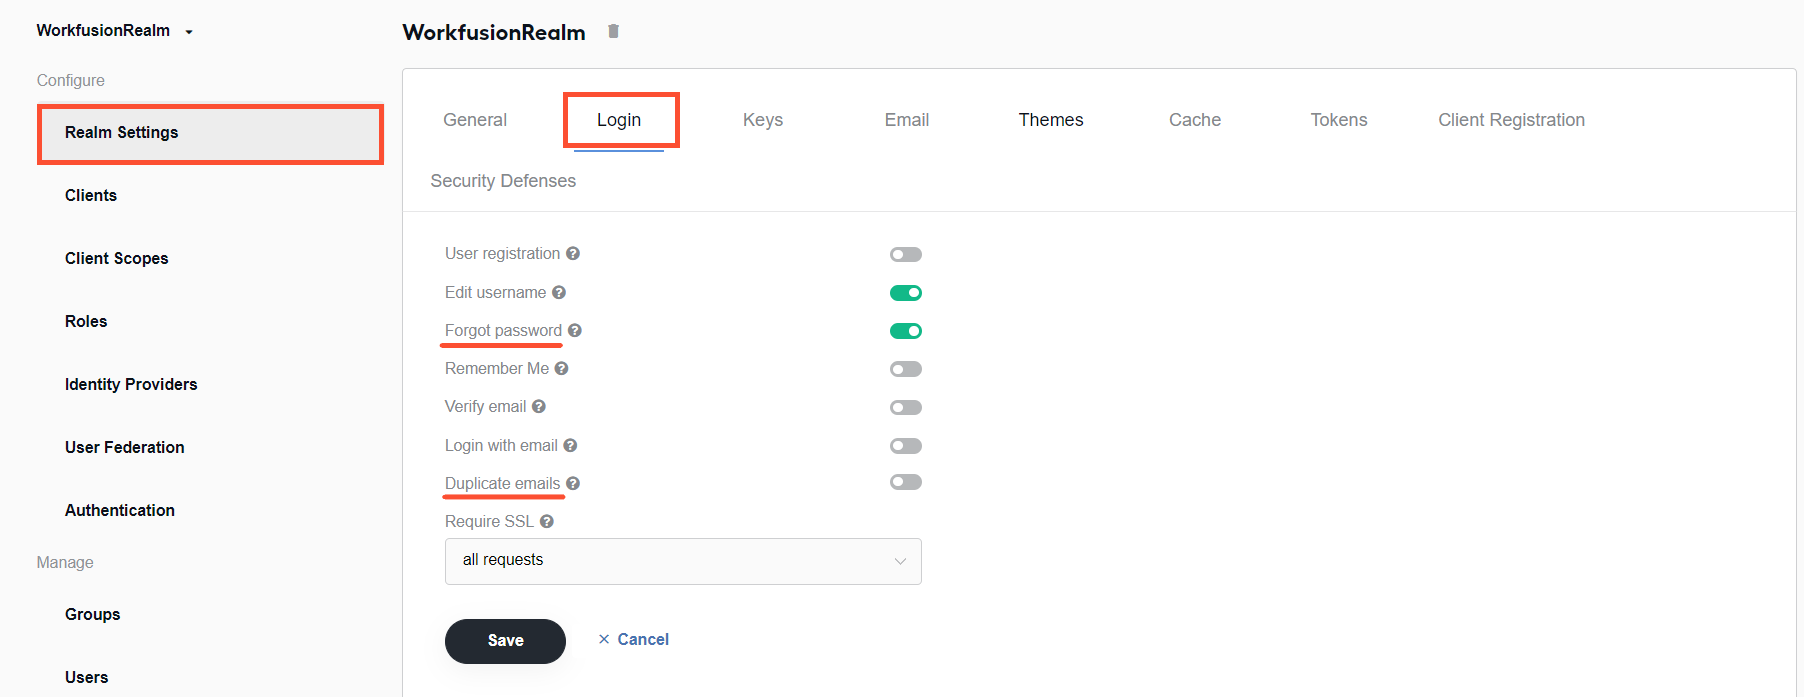Toggle the Duplicate emails switch
This screenshot has width=1804, height=697.
coord(906,482)
